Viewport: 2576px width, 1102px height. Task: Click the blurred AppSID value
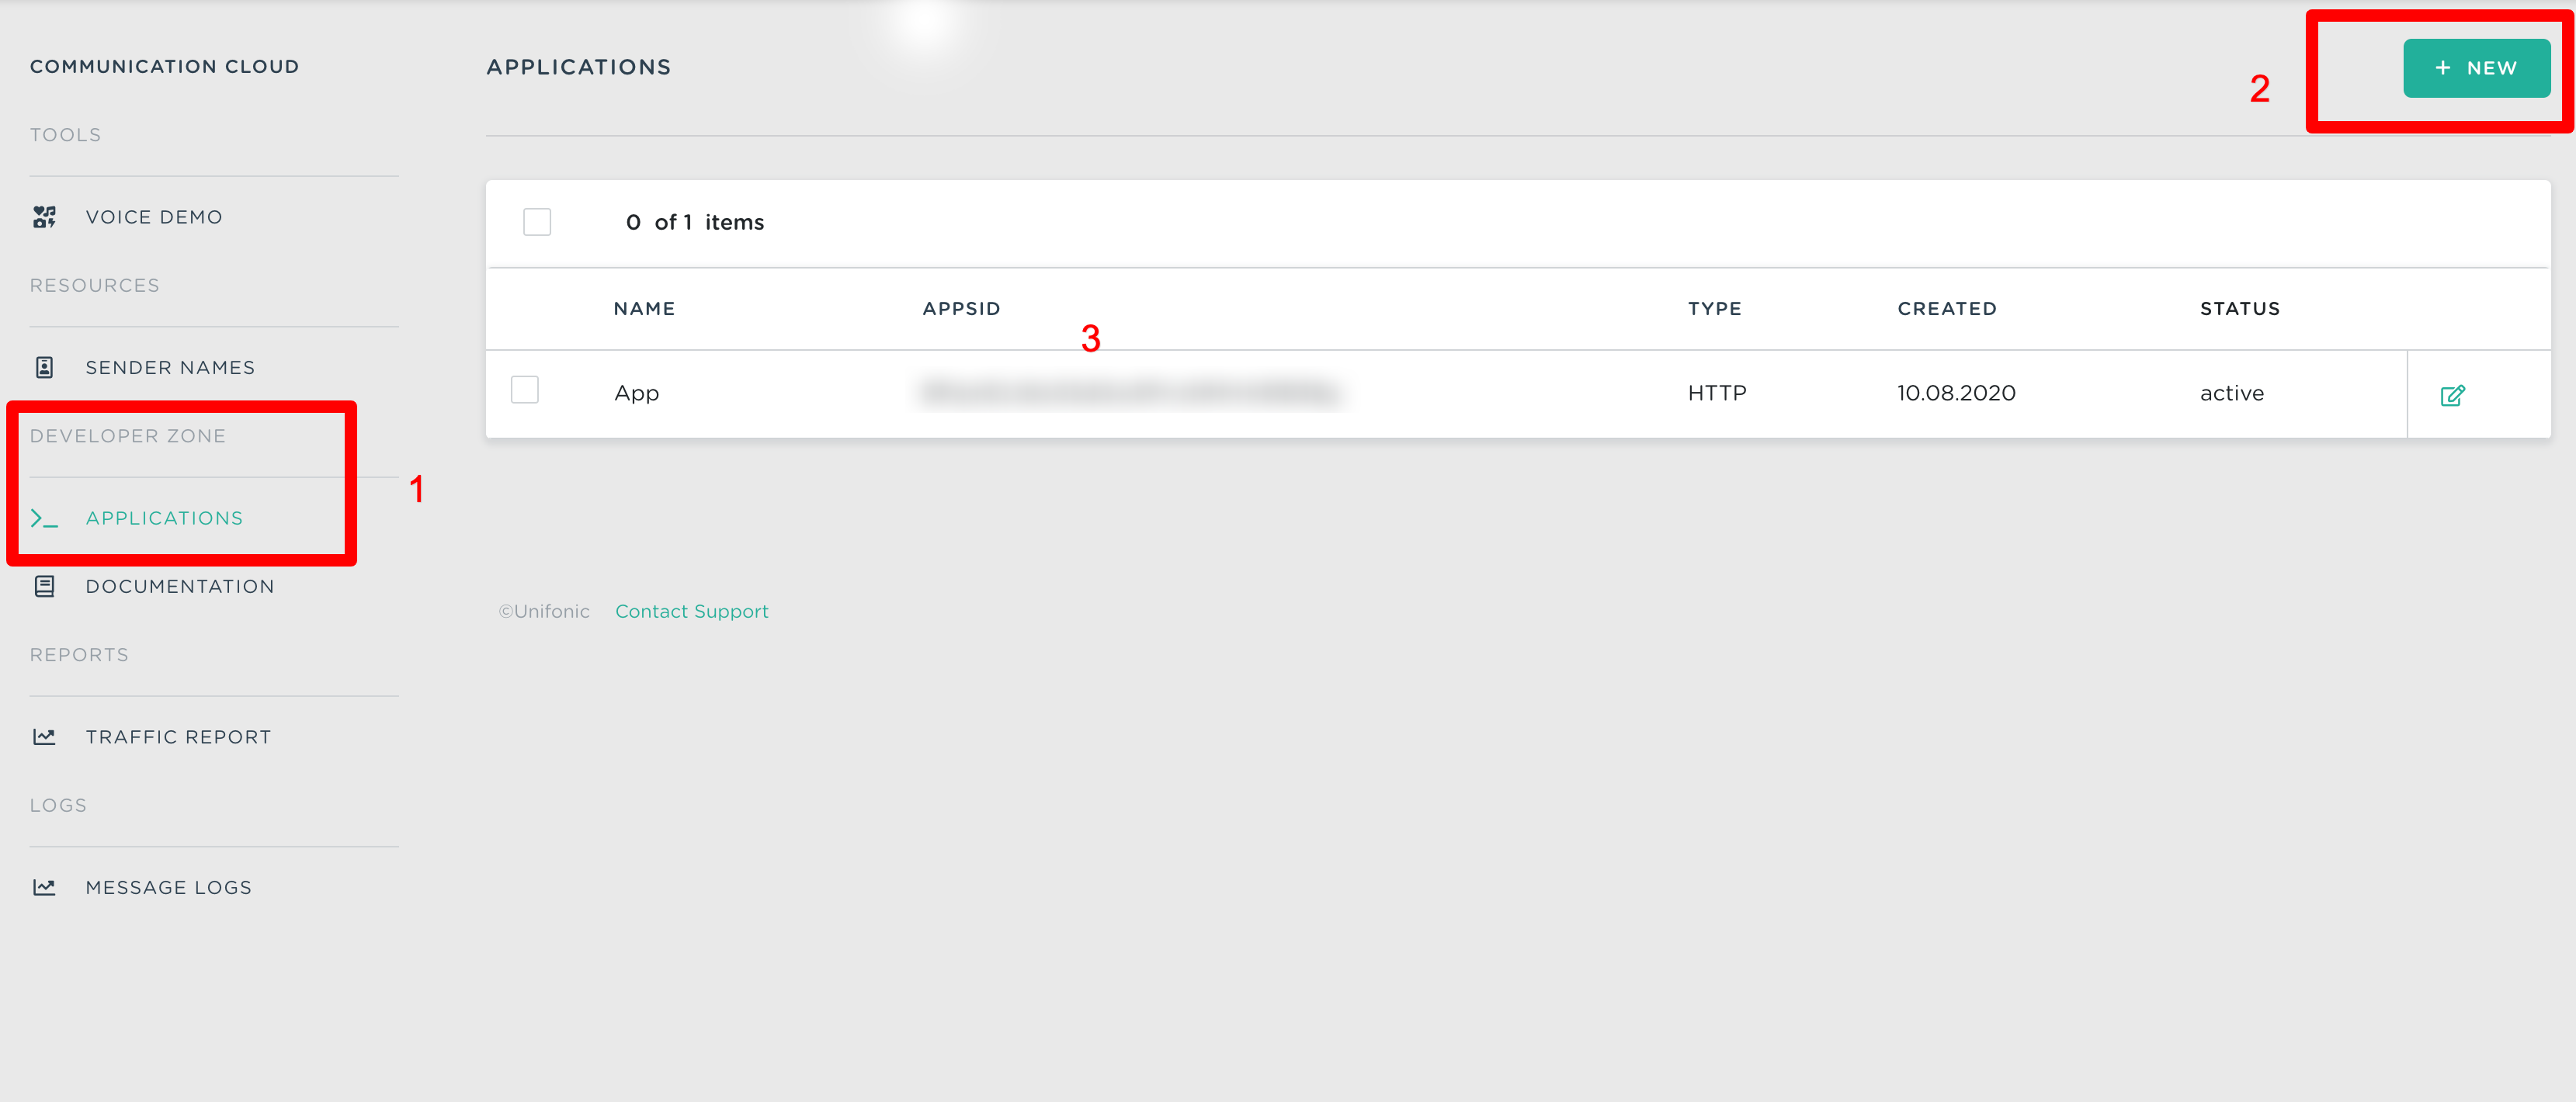[x=1129, y=392]
